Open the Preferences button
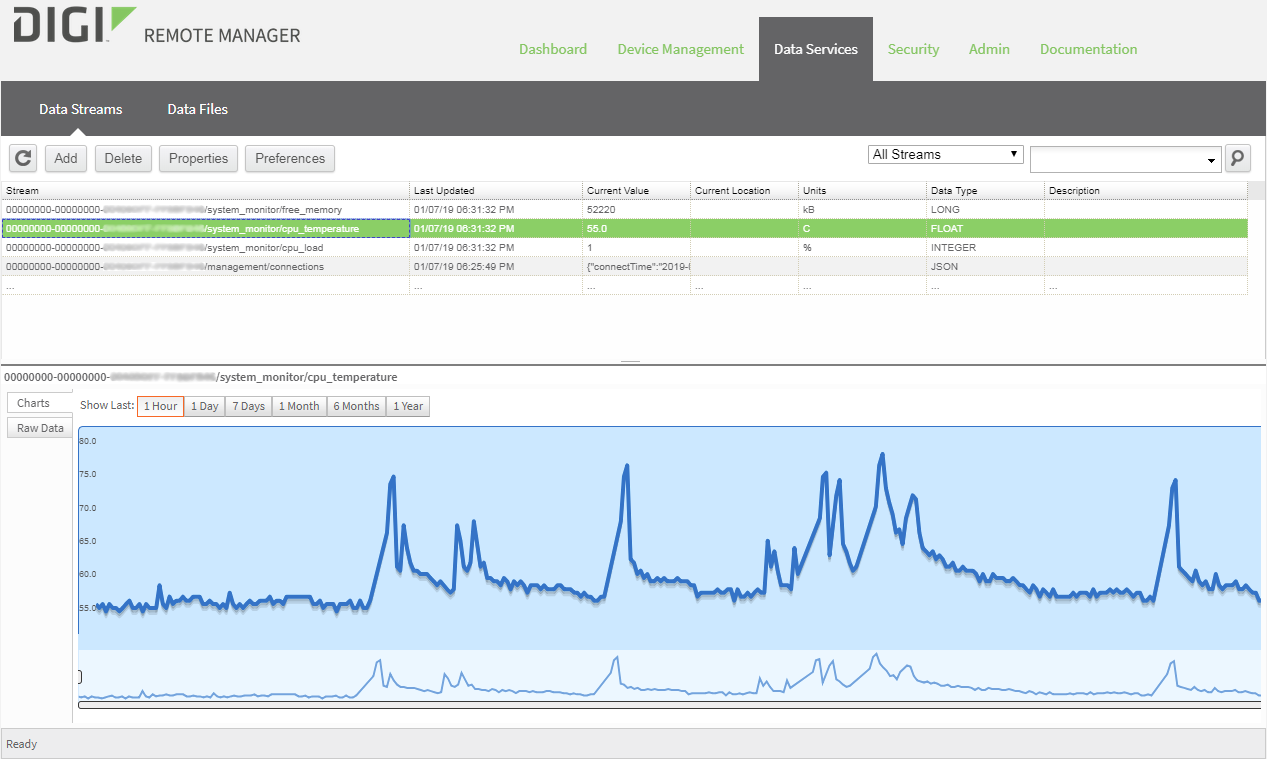The height and width of the screenshot is (759, 1267). (290, 158)
